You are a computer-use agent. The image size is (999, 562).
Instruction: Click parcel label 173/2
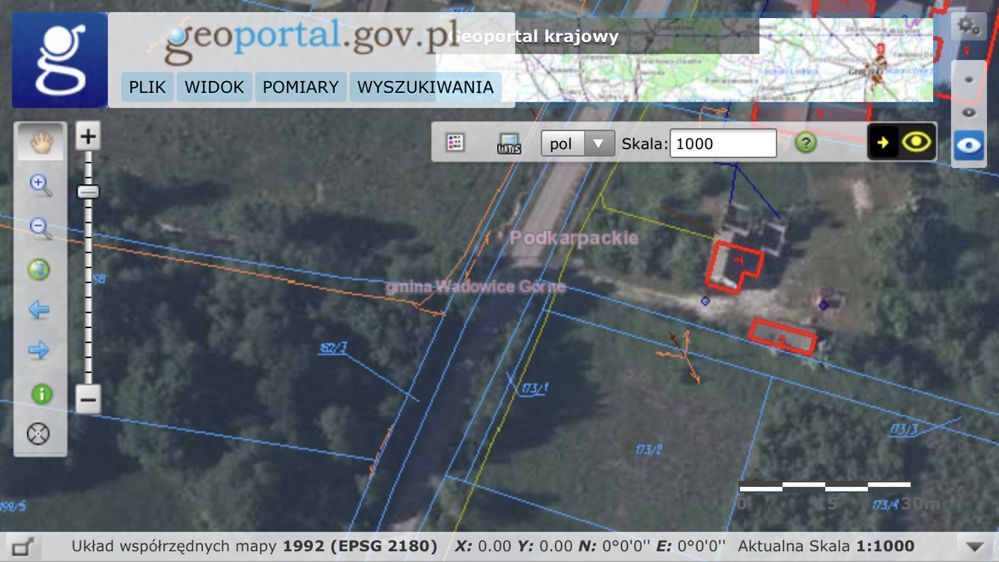point(649,450)
